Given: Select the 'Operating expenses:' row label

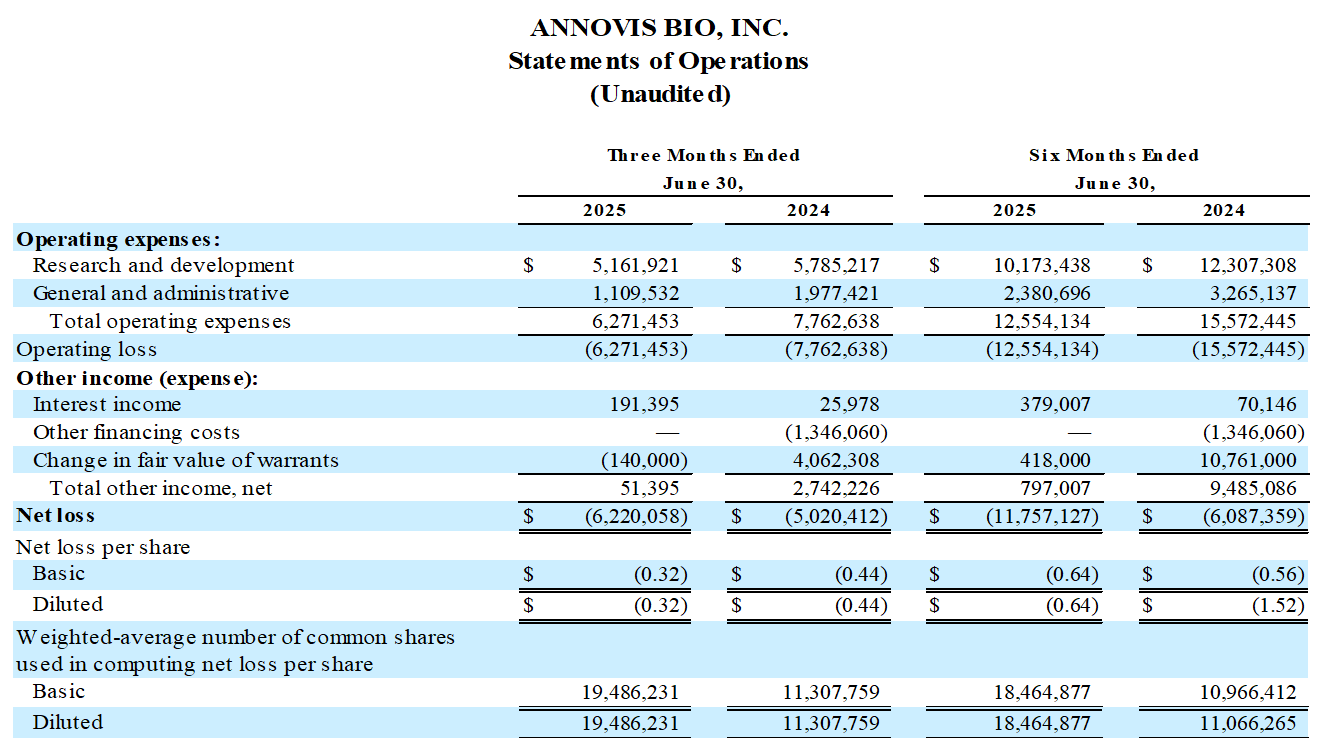Looking at the screenshot, I should point(118,240).
